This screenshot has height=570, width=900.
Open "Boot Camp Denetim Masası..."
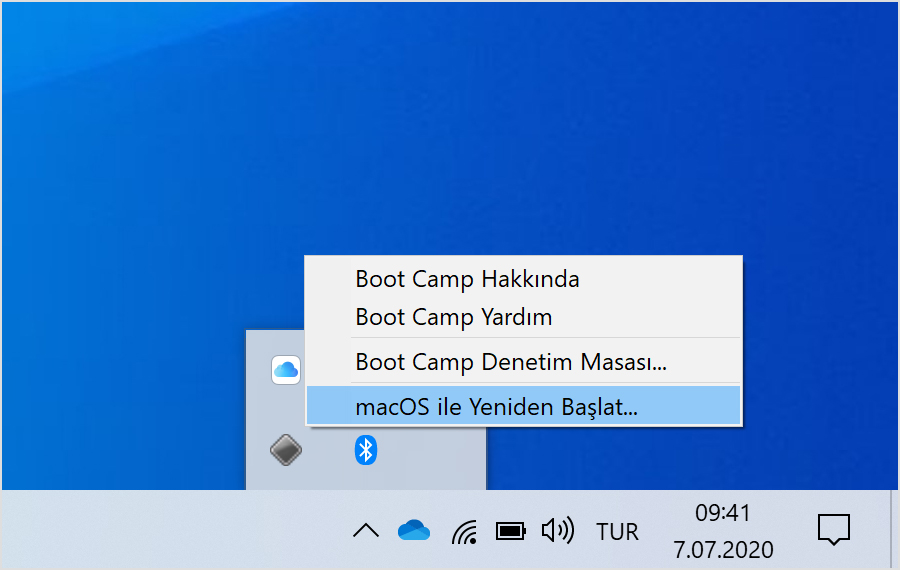(510, 362)
